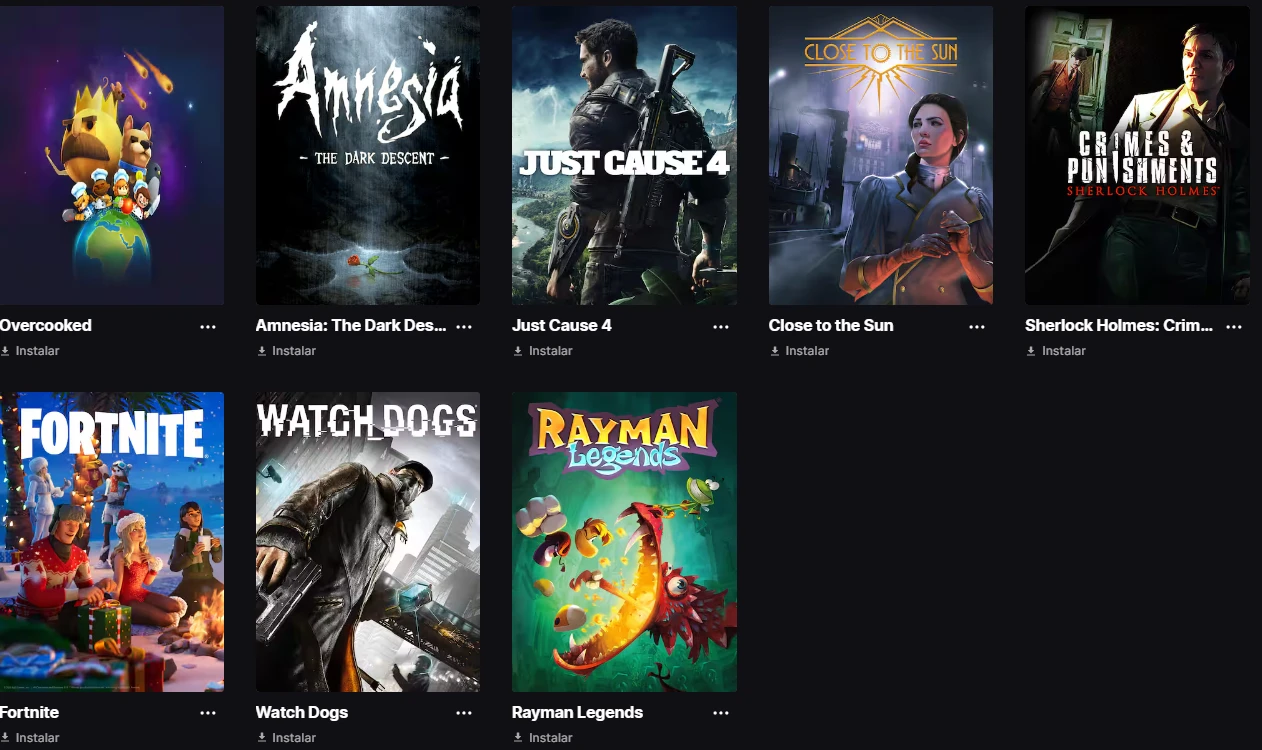Click Instalar under Close to the Sun
Image resolution: width=1262 pixels, height=750 pixels.
(799, 351)
